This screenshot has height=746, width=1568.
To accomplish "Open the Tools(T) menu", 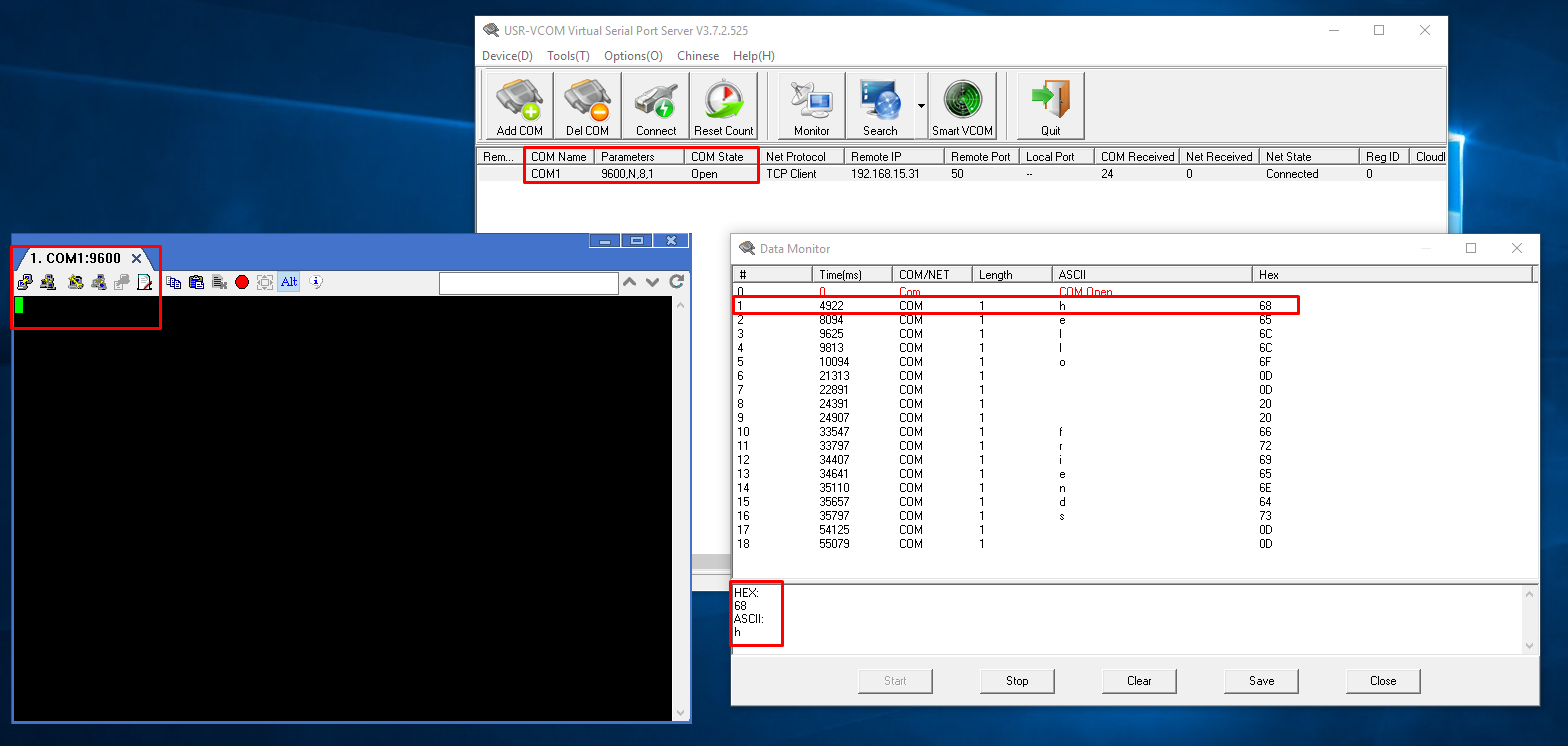I will 568,56.
